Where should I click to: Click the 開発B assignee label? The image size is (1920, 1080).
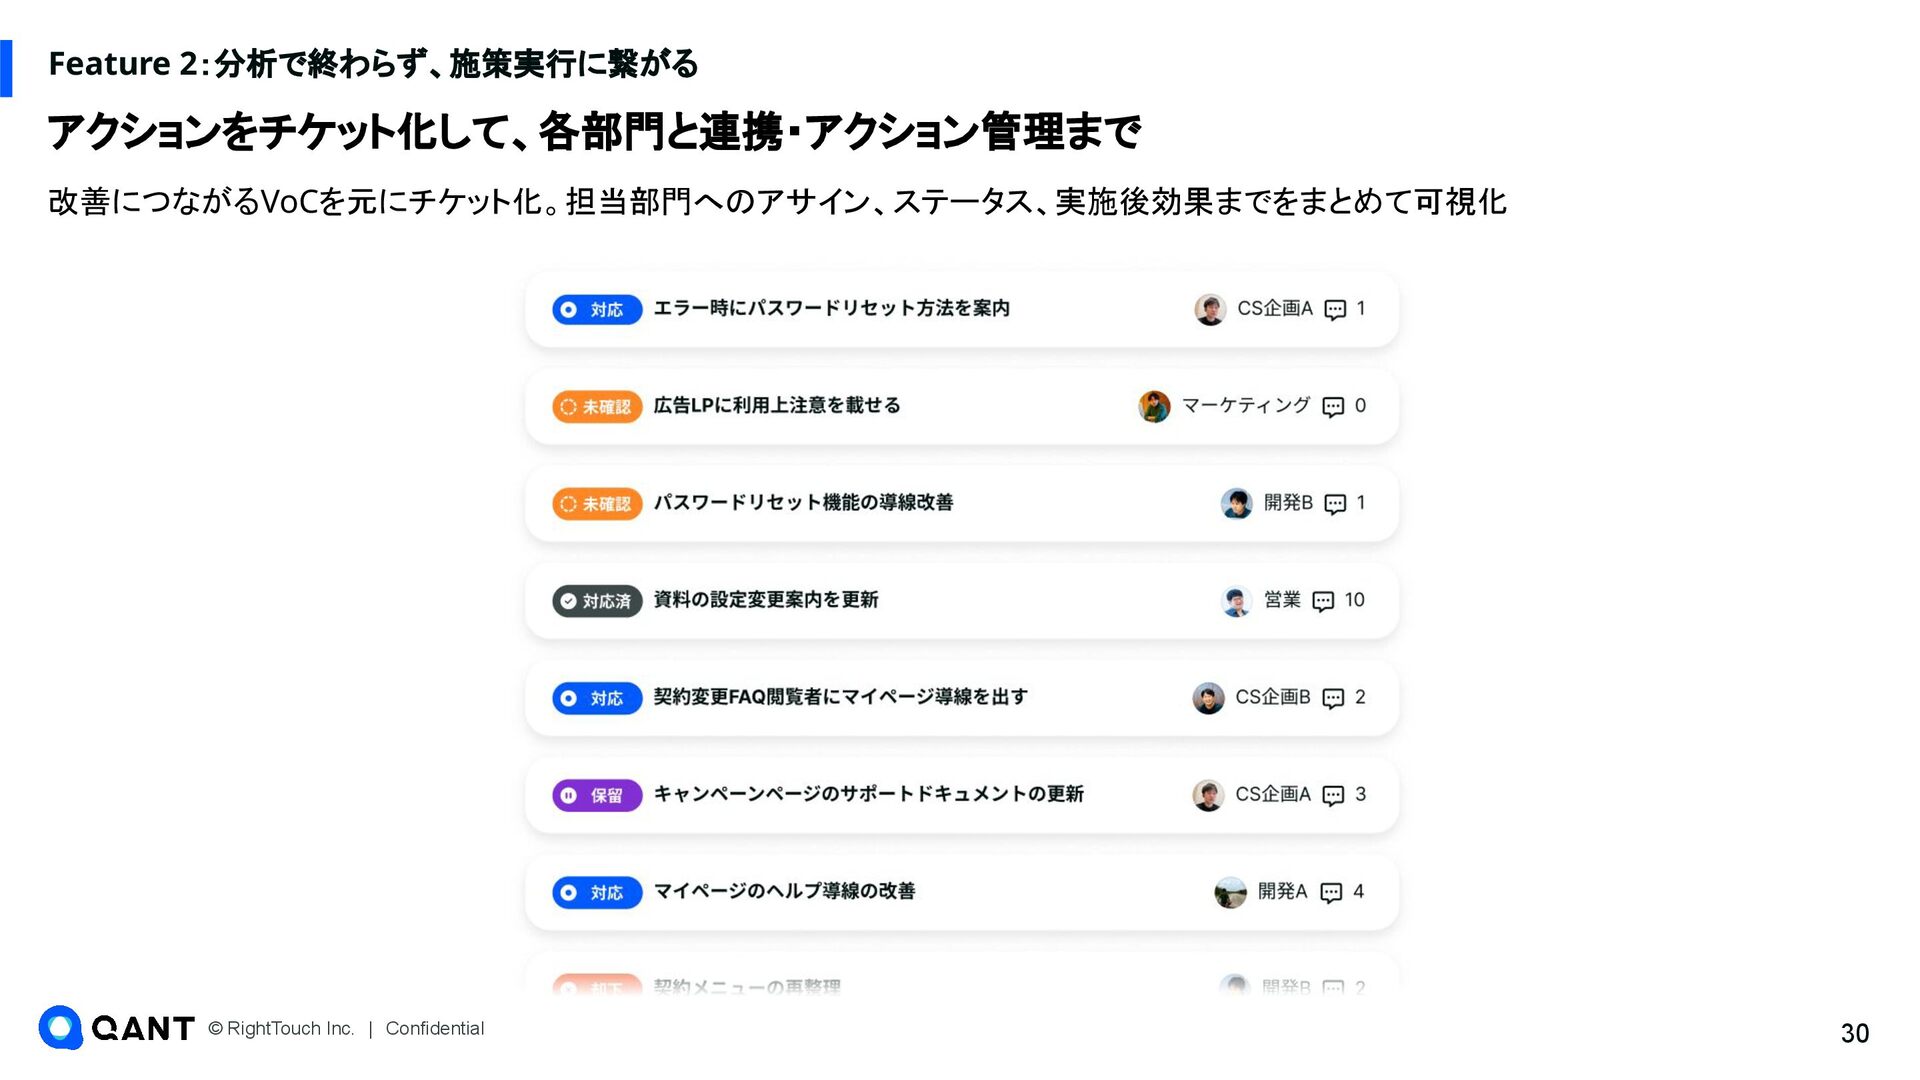[x=1288, y=503]
